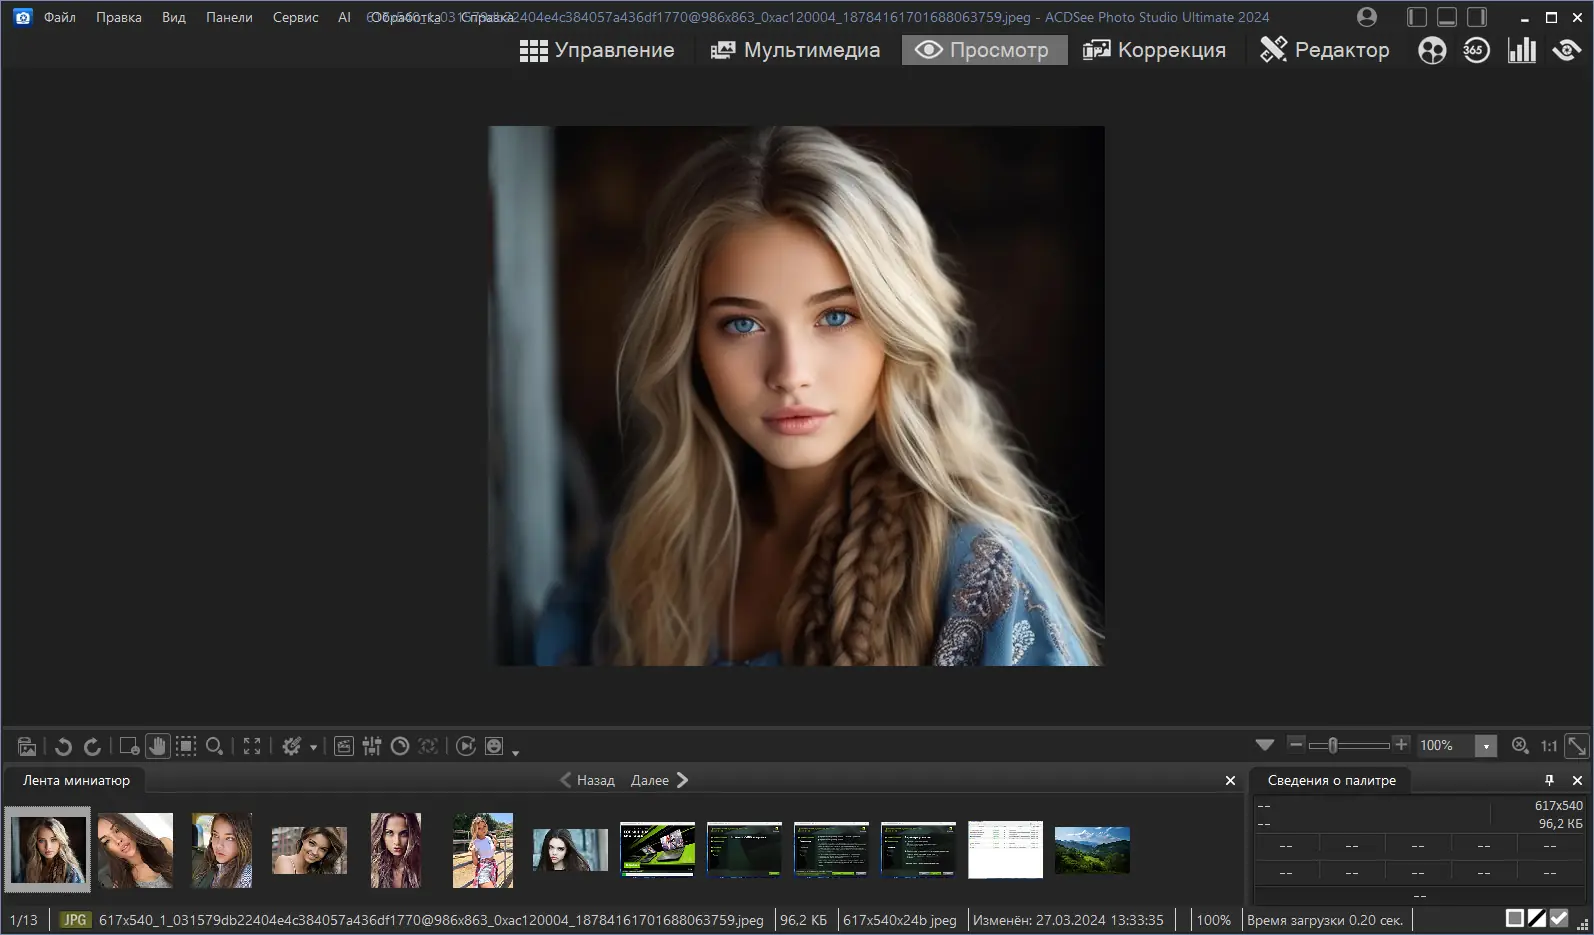Open the Файл menu
This screenshot has height=935, width=1594.
click(59, 17)
